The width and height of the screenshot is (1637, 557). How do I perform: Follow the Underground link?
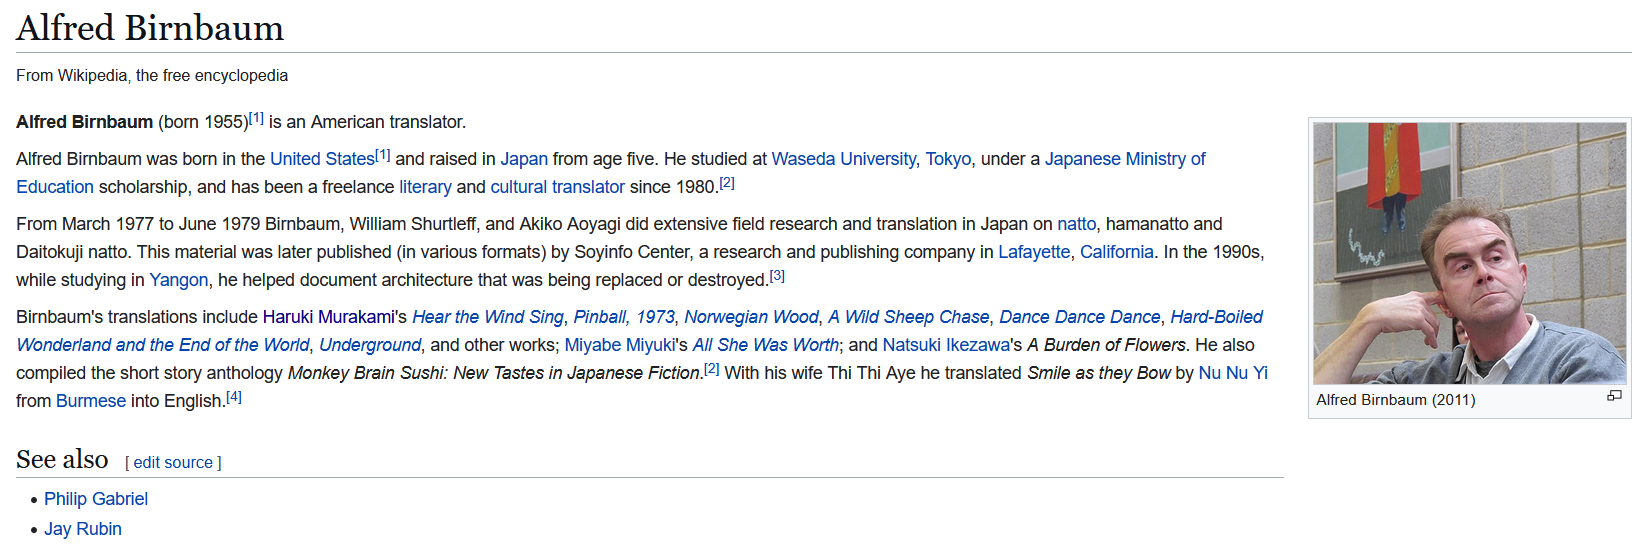[370, 345]
